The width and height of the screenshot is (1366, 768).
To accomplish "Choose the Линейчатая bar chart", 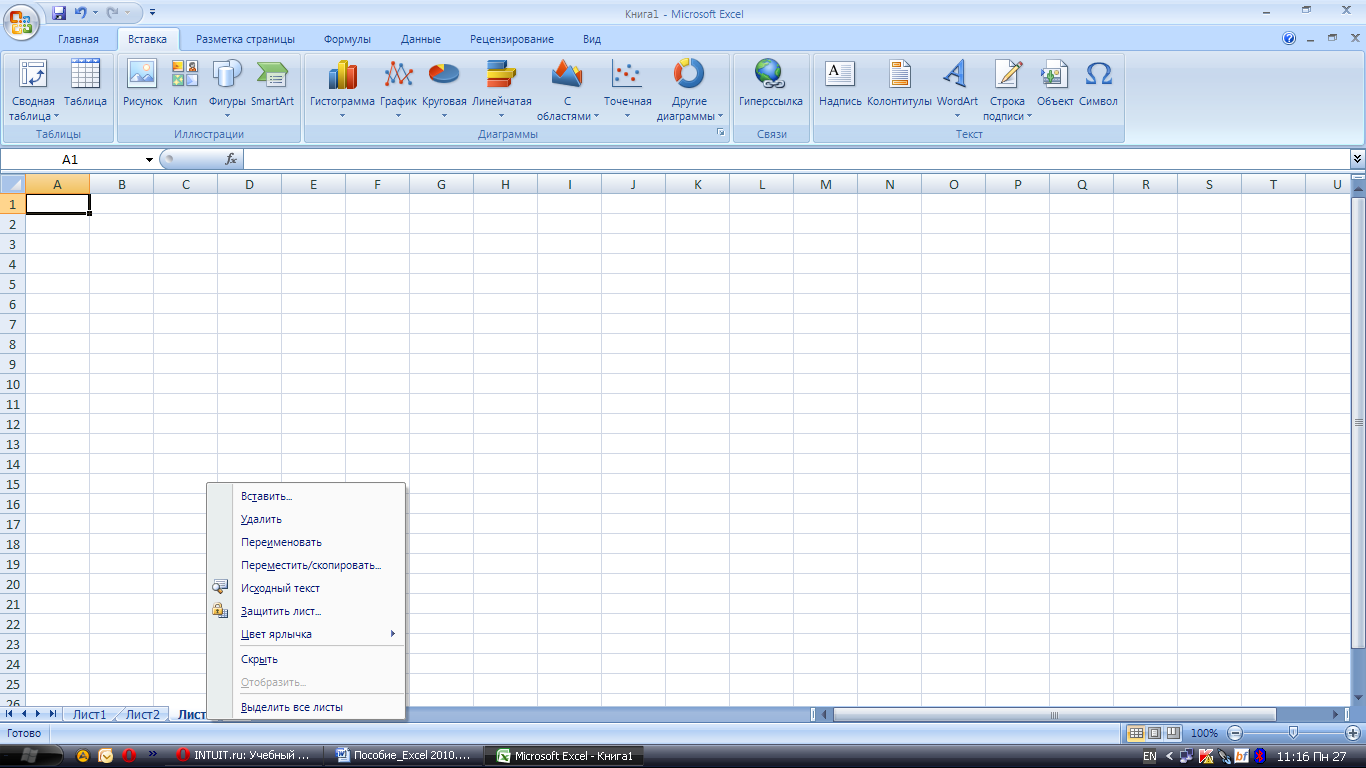I will [501, 90].
